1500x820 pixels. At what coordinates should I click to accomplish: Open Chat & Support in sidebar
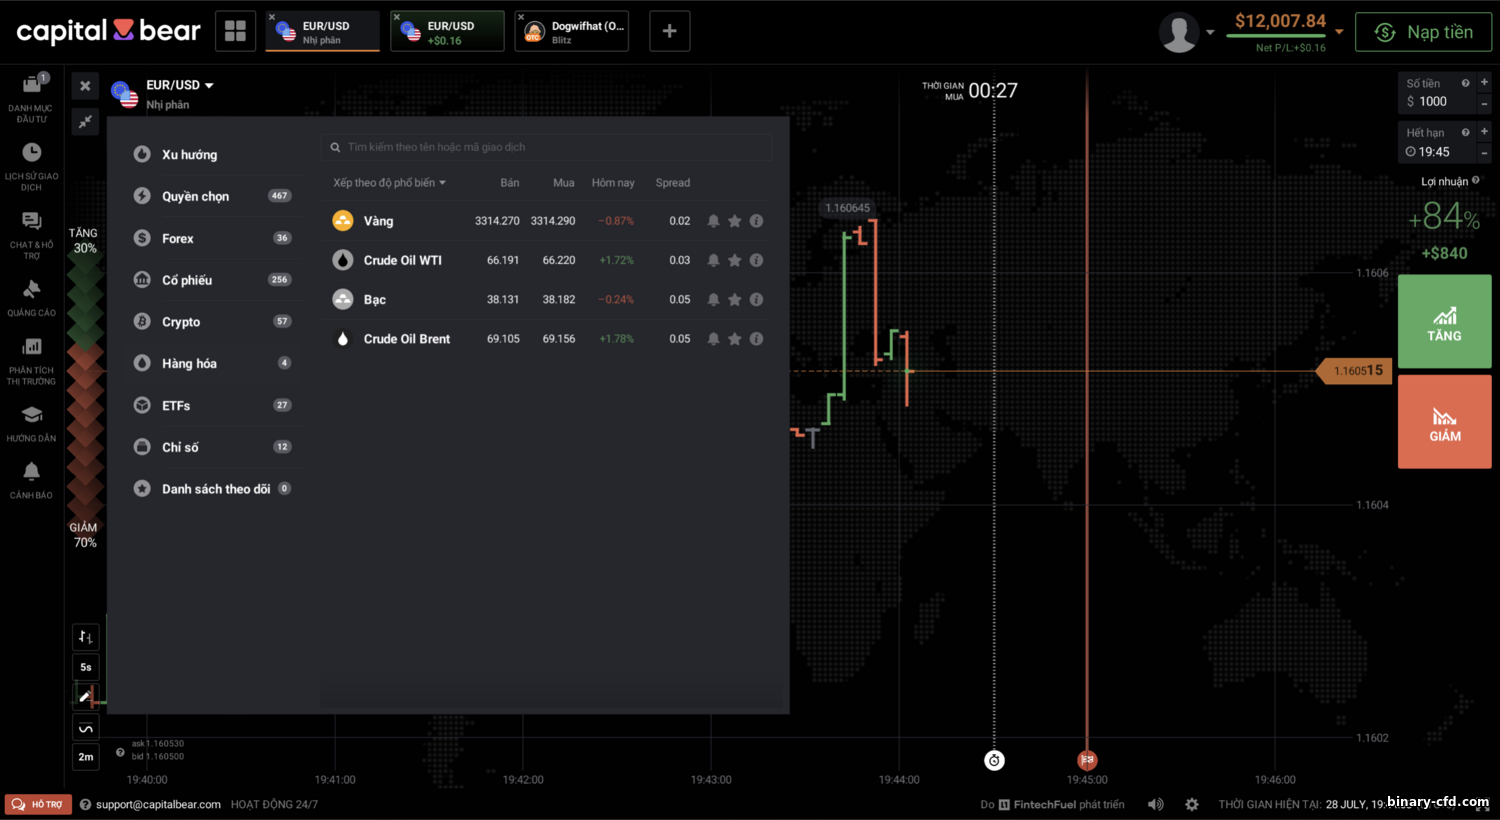[32, 222]
